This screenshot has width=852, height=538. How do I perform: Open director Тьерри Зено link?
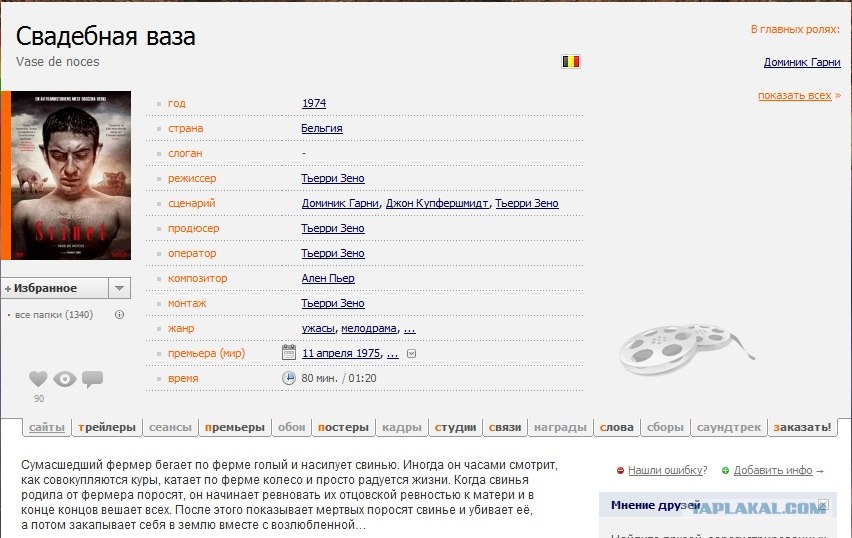(x=333, y=178)
